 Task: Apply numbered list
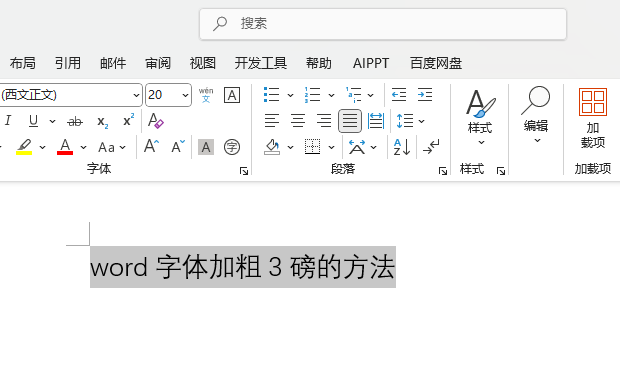point(312,95)
